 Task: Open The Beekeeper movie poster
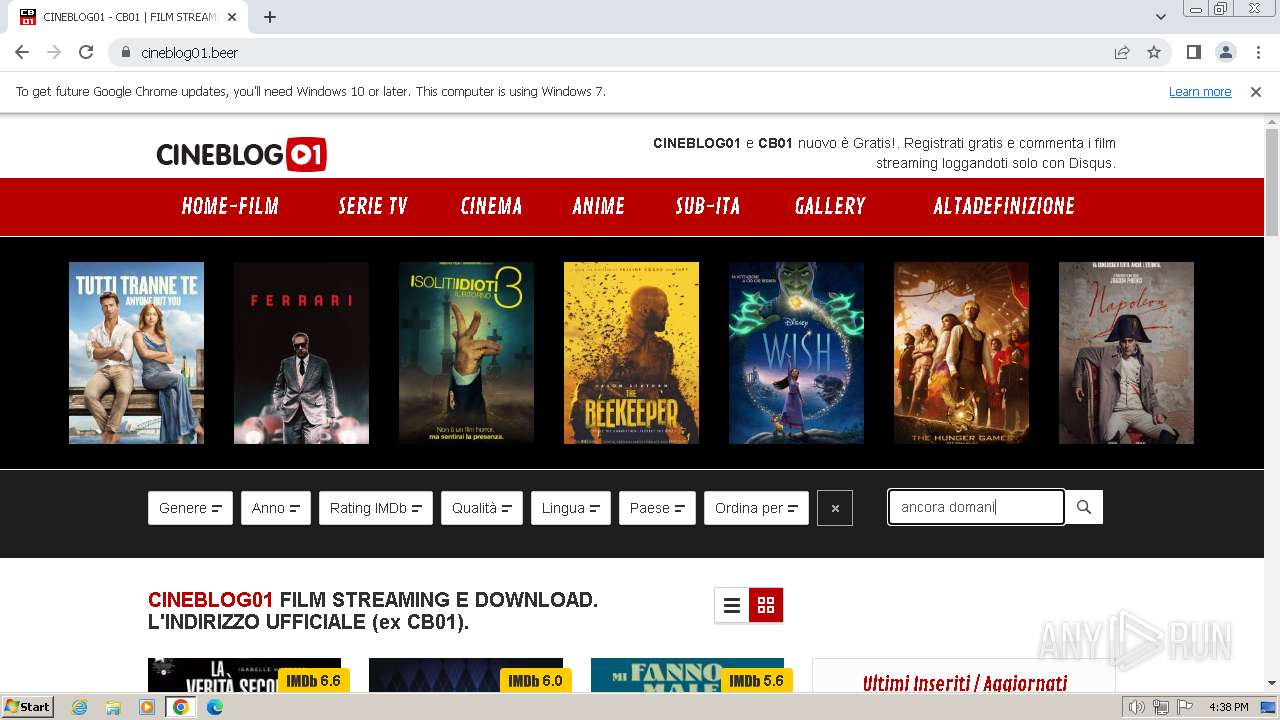coord(631,353)
